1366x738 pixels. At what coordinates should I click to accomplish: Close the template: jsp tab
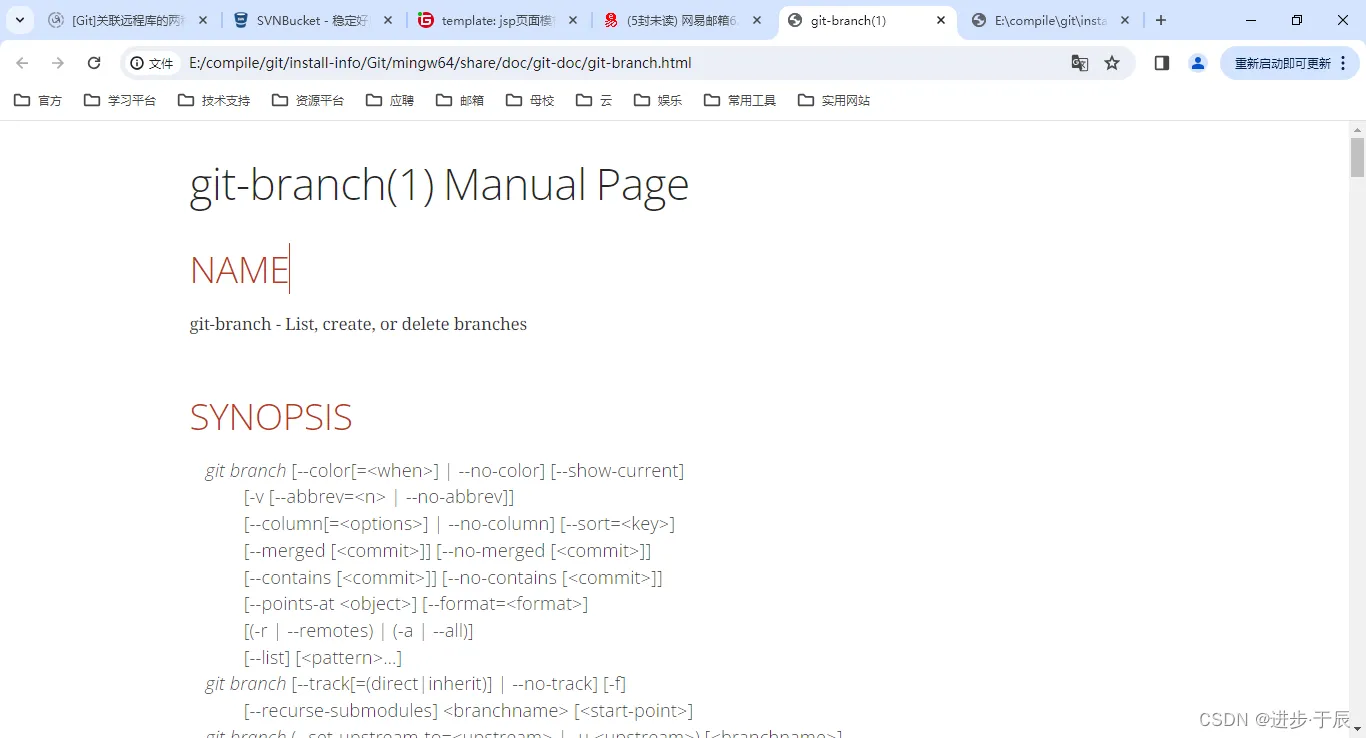point(572,20)
